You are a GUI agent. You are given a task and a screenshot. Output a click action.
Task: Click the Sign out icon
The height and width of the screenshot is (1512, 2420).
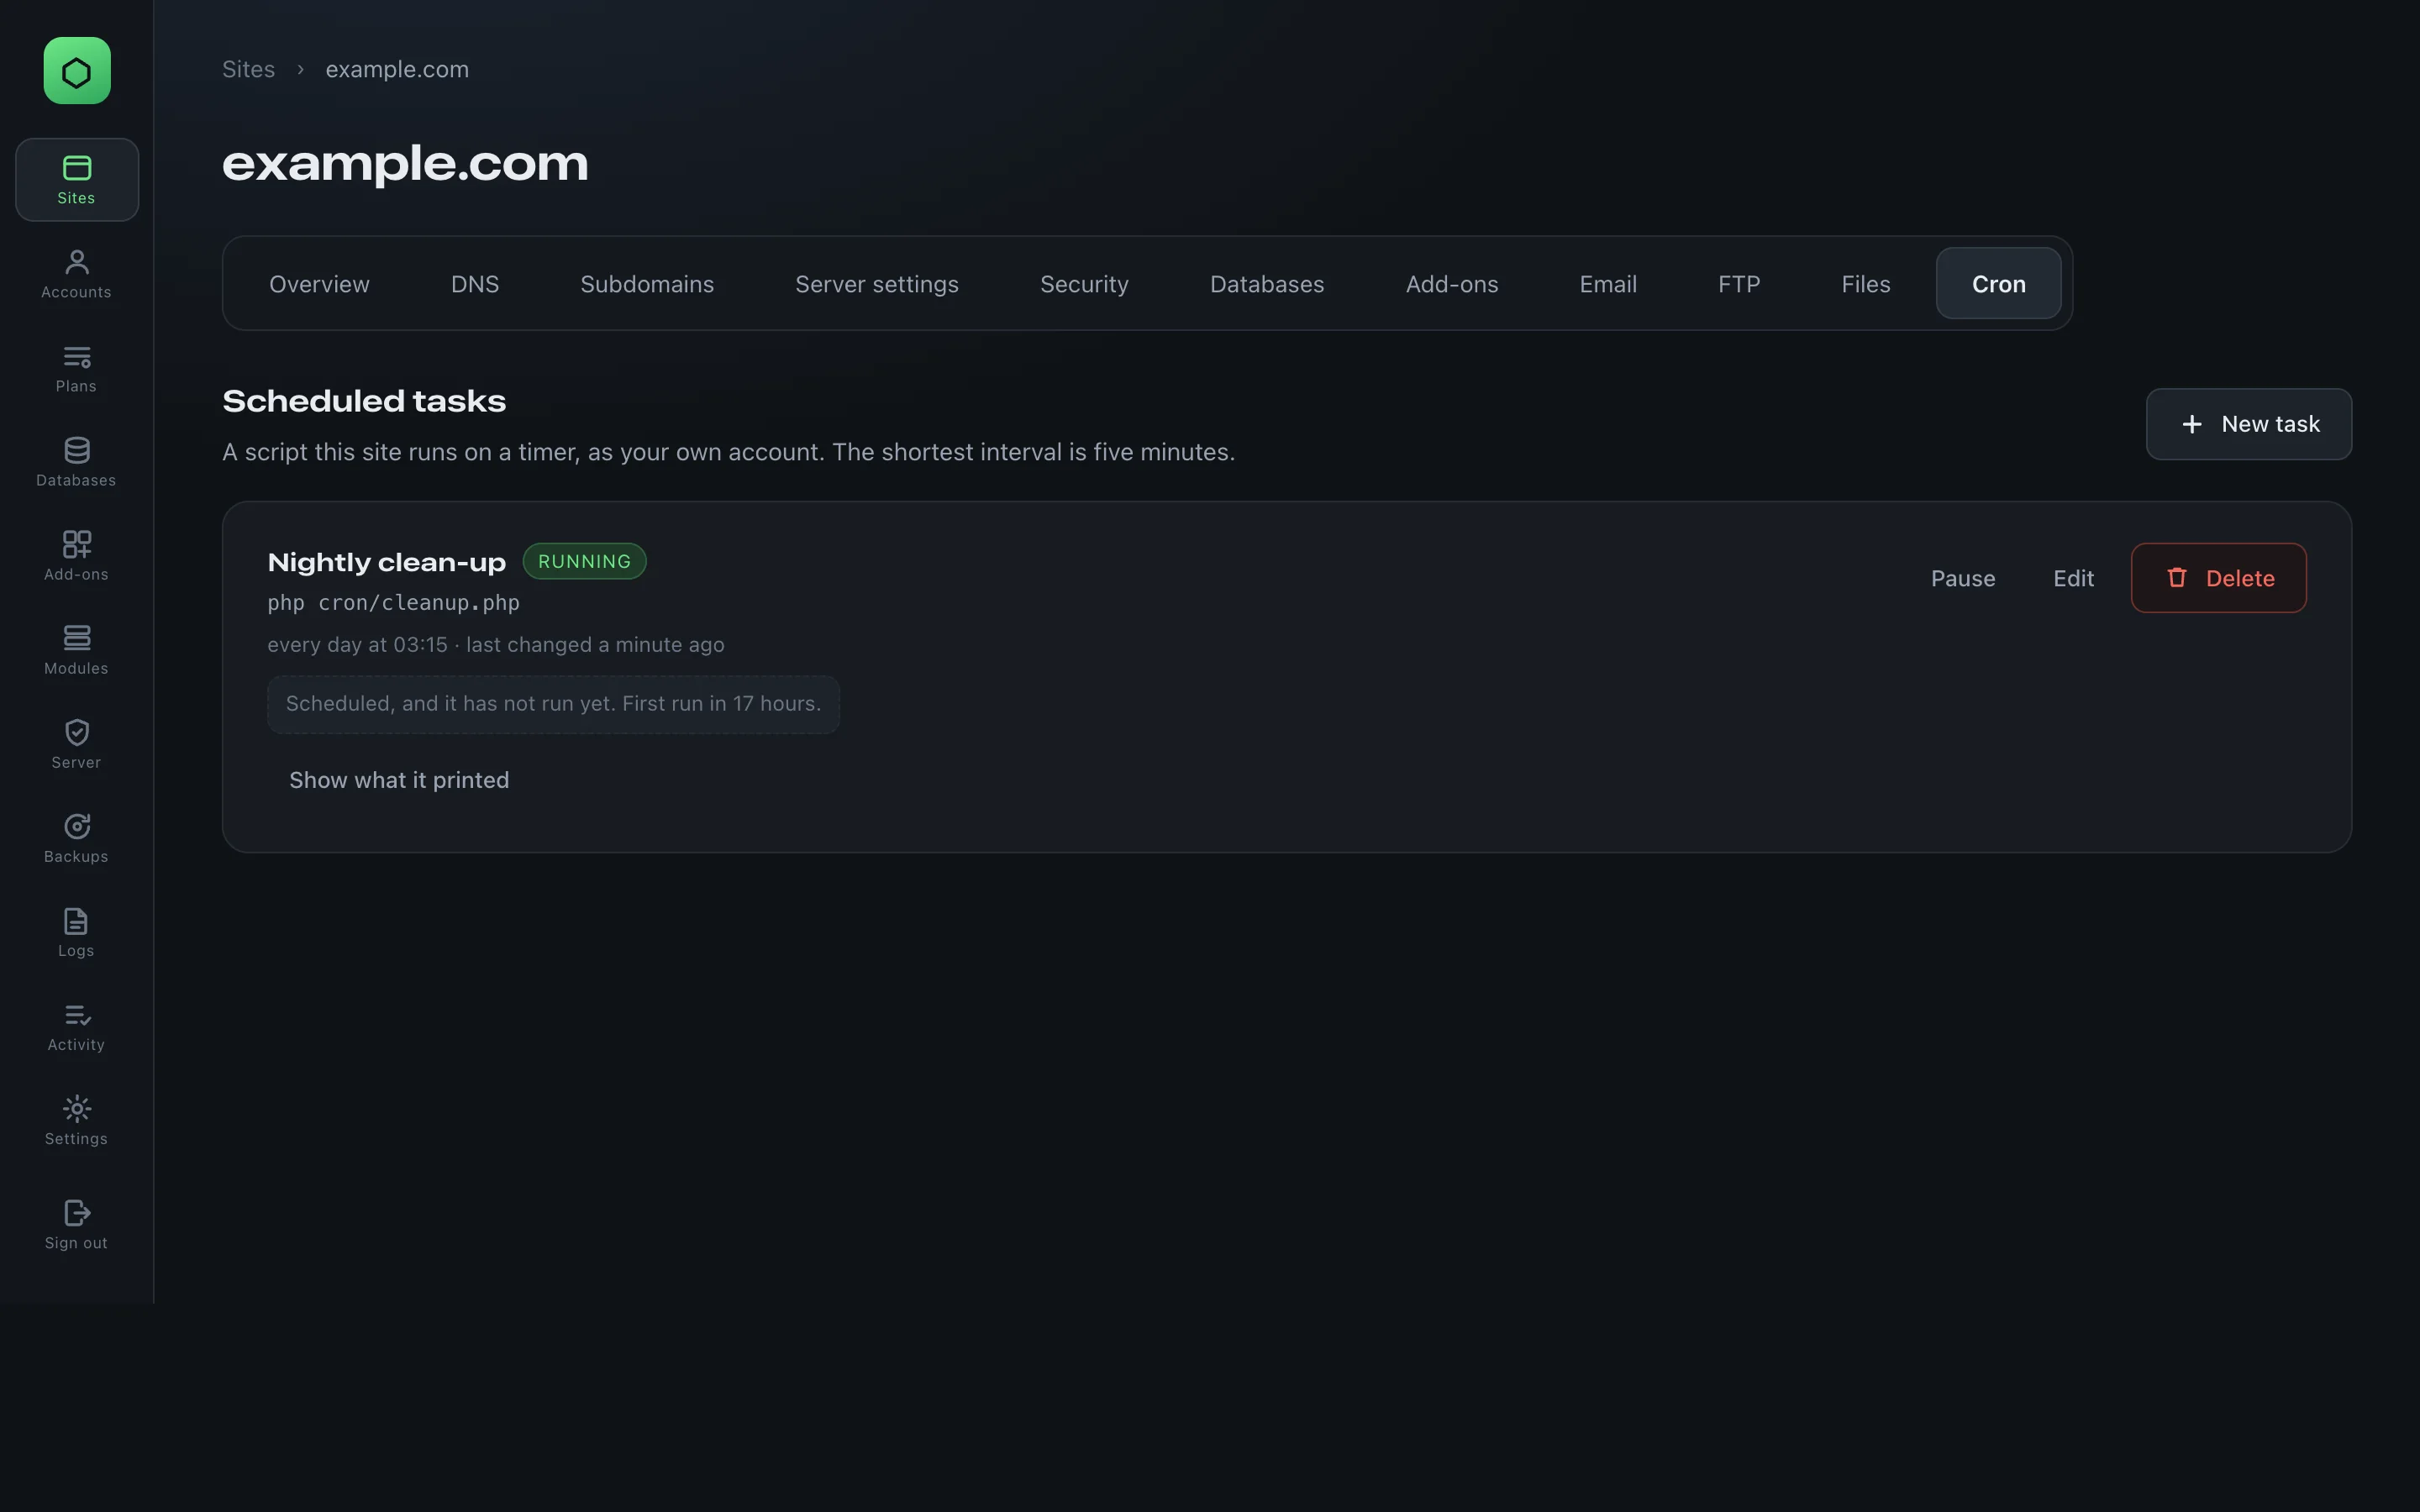tap(77, 1224)
